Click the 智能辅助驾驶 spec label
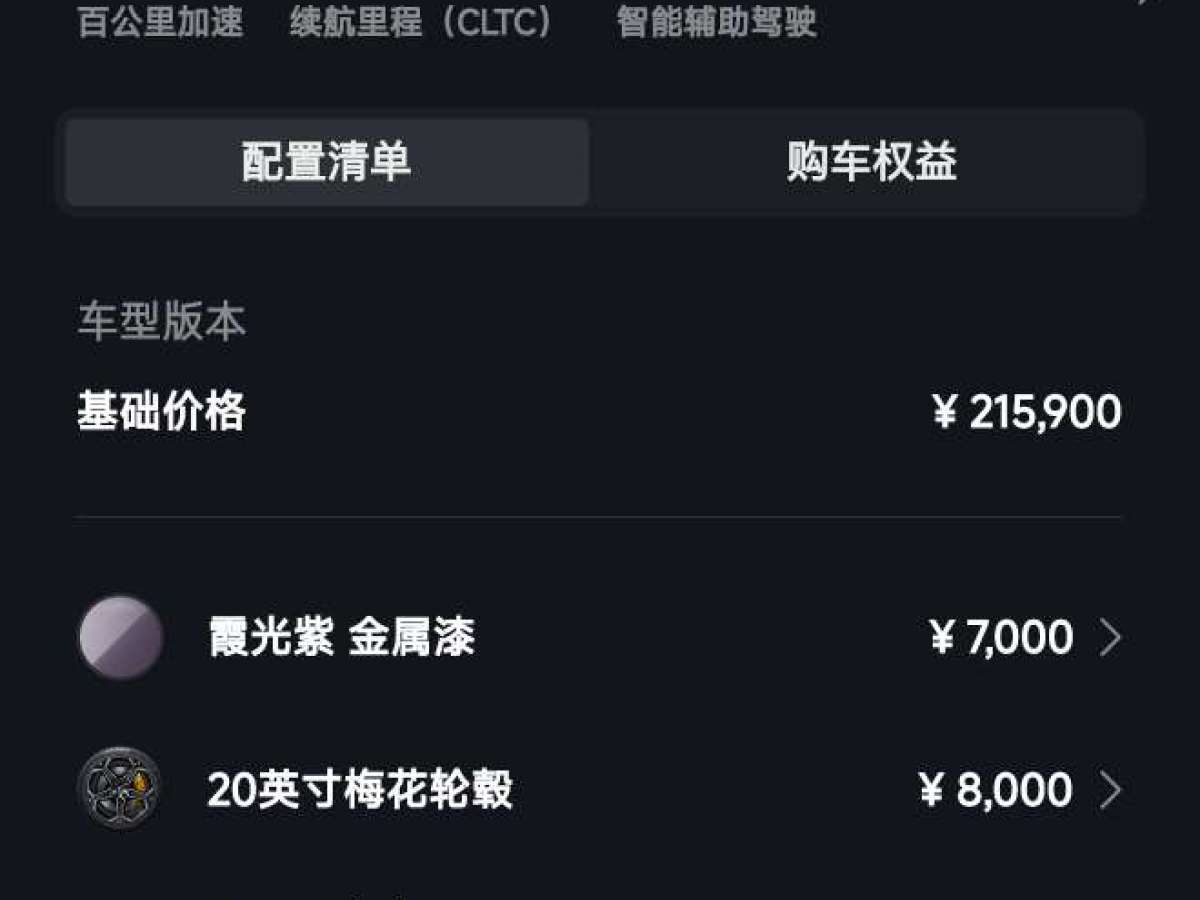 (x=717, y=22)
